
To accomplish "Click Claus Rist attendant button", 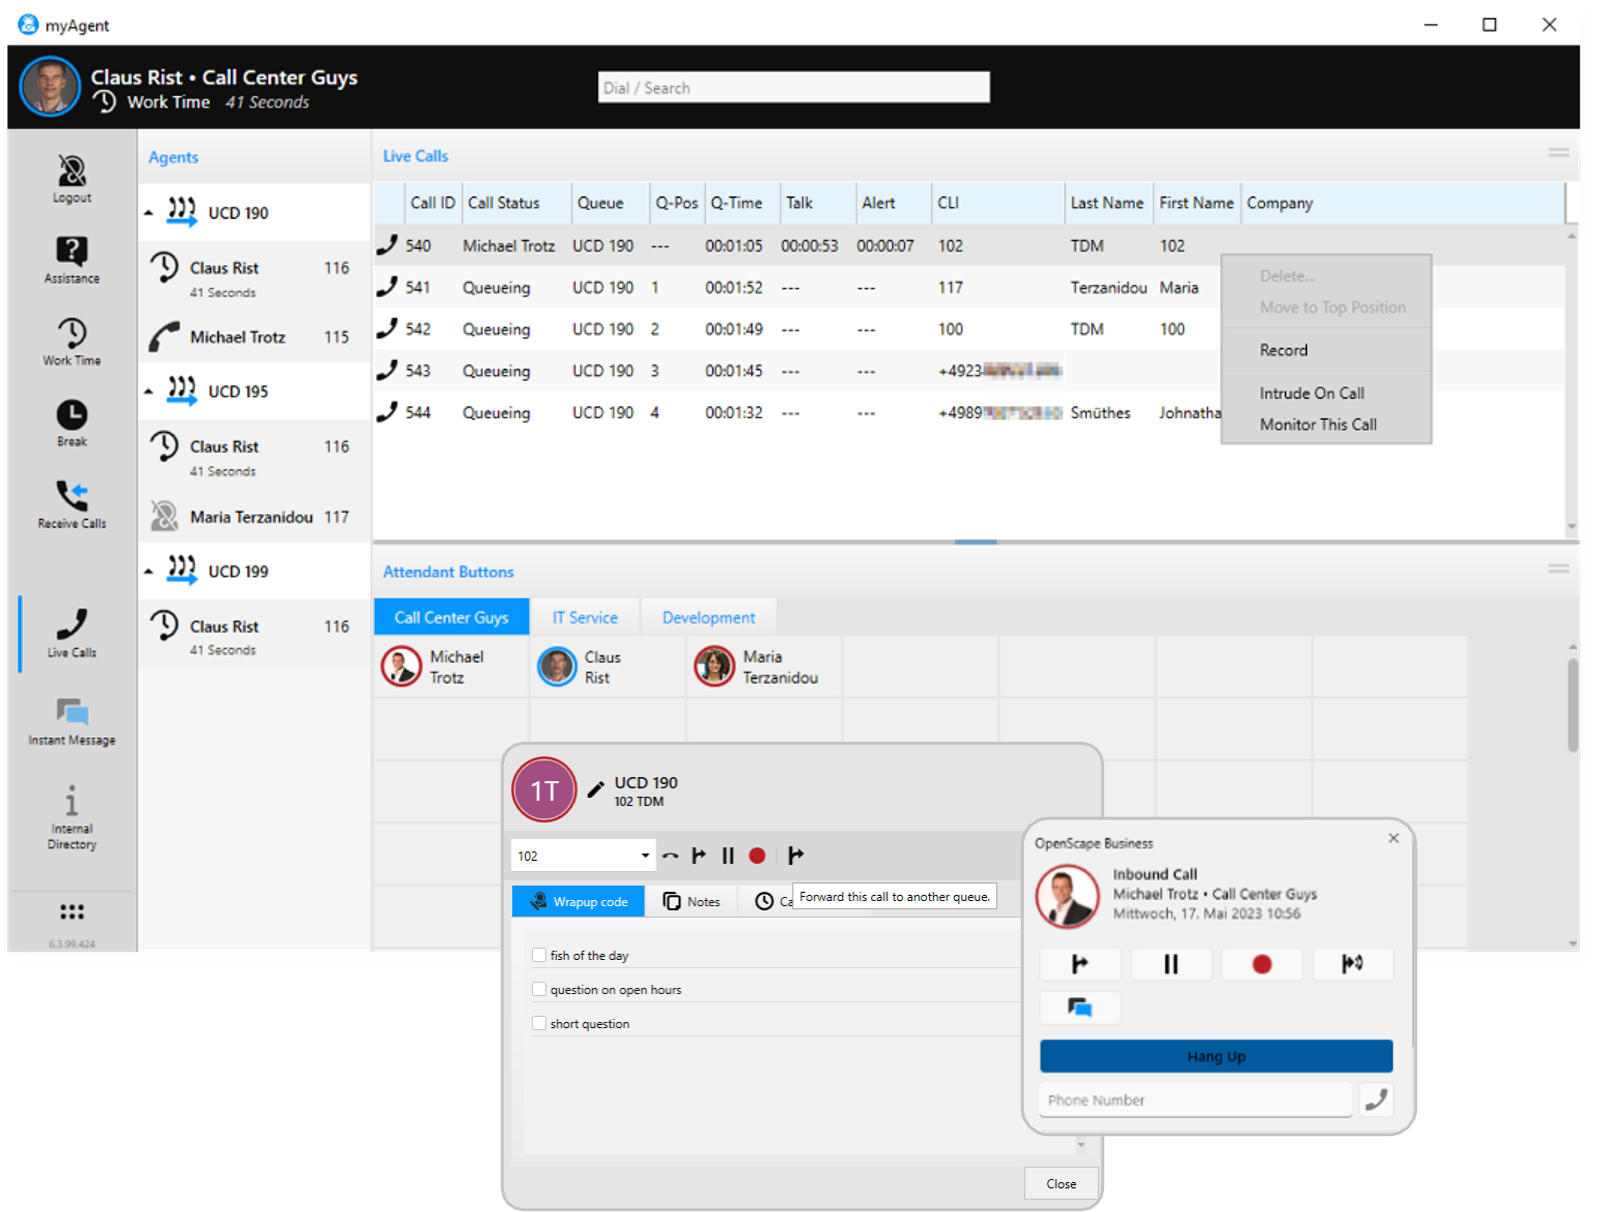I will click(607, 667).
